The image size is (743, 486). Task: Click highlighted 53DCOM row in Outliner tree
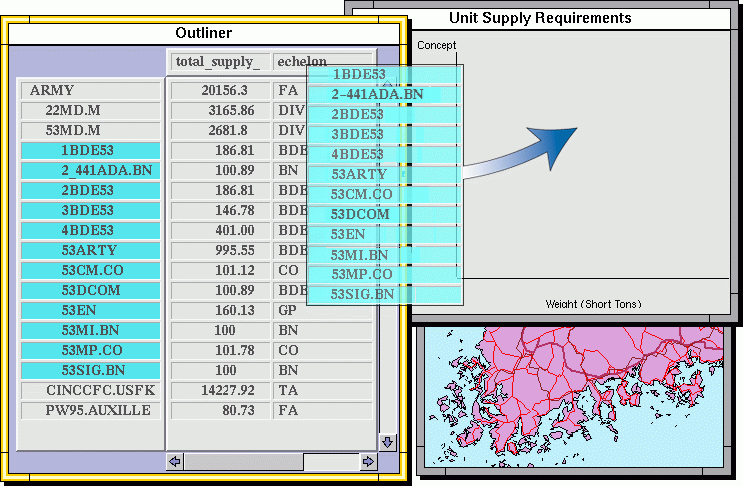click(x=90, y=291)
